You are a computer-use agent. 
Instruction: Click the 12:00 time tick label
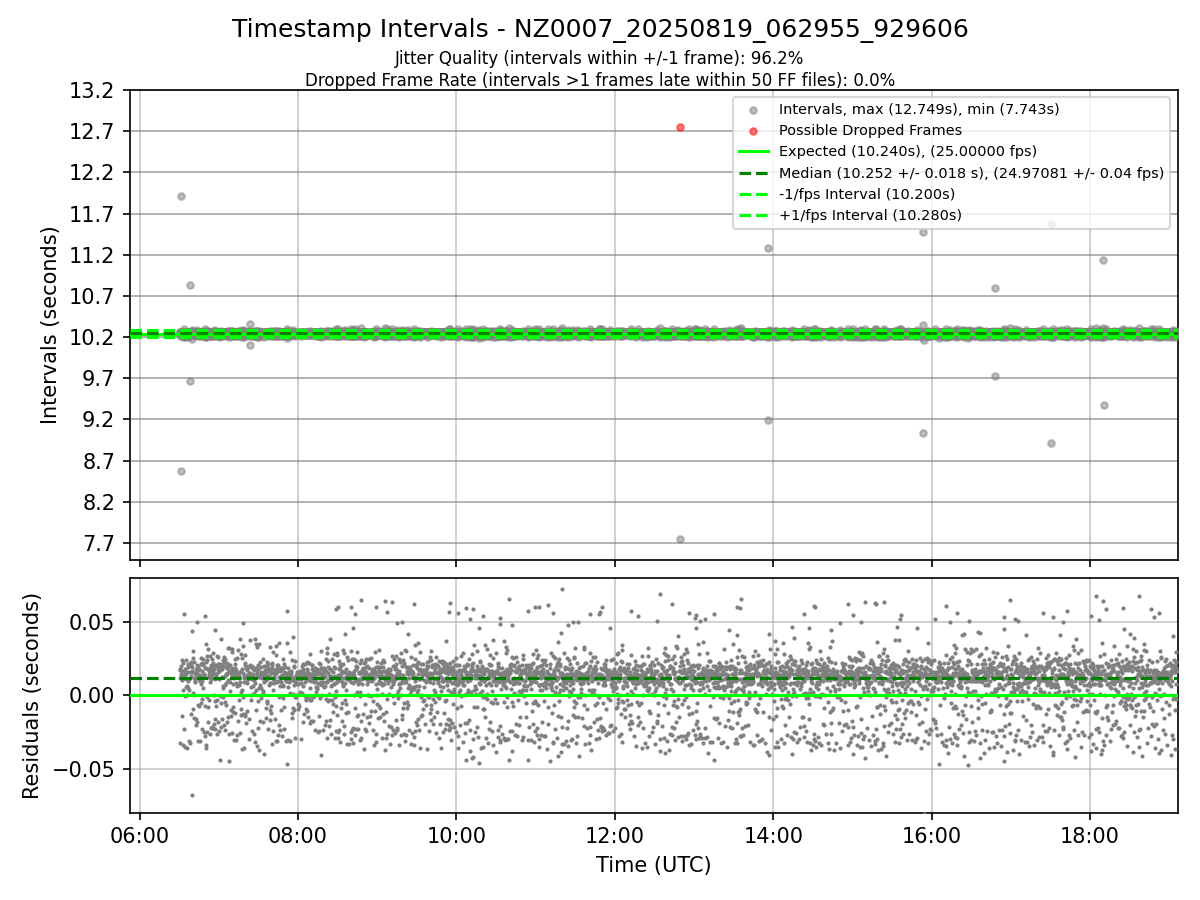pyautogui.click(x=614, y=834)
